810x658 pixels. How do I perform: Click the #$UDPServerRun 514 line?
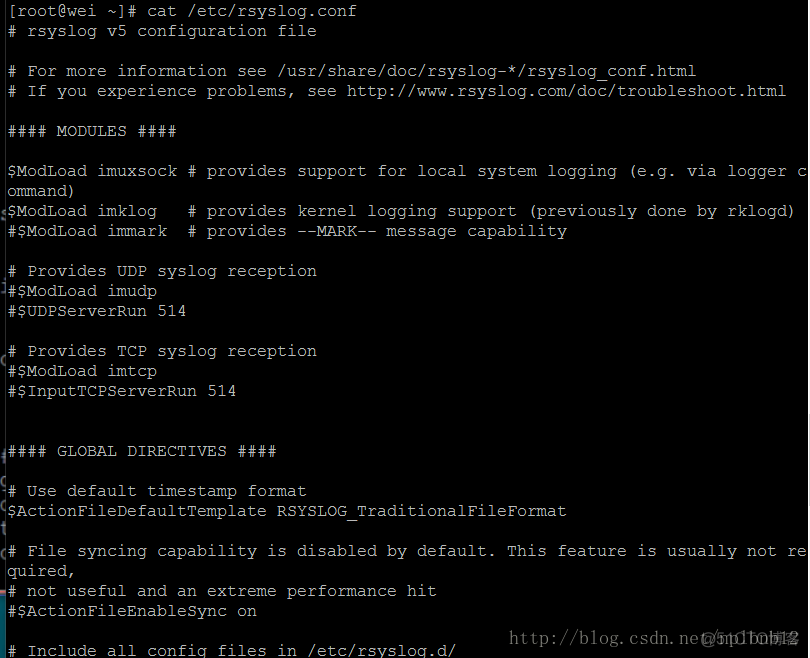point(97,311)
